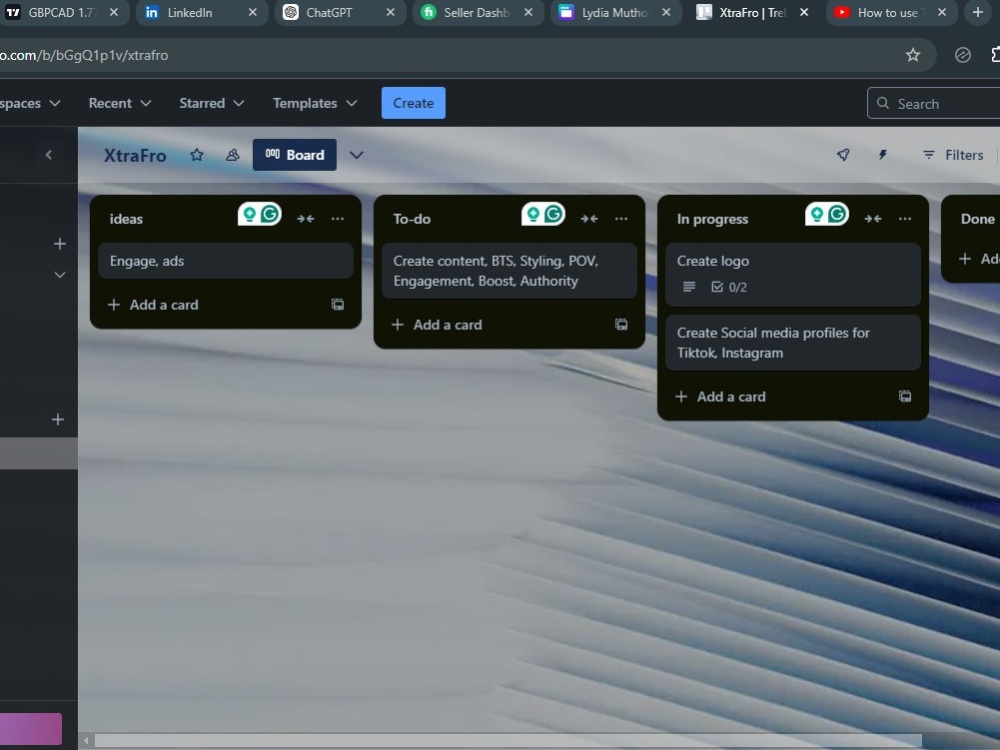Image resolution: width=1000 pixels, height=750 pixels.
Task: Click the description icon on Create logo
Action: point(689,287)
